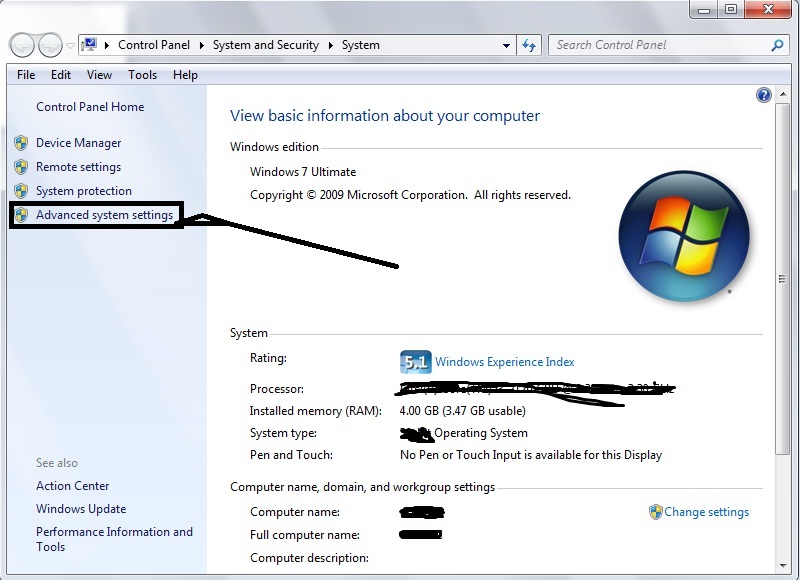Open Device Manager link
This screenshot has height=580, width=800.
pyautogui.click(x=79, y=143)
